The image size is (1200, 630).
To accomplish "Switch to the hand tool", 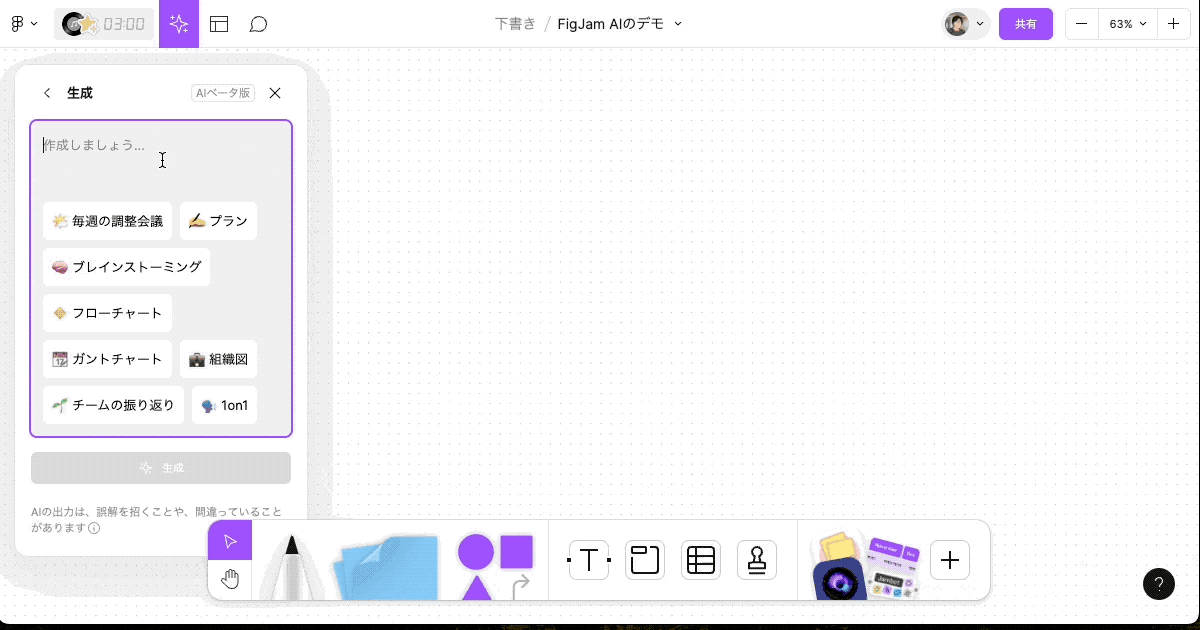I will coord(230,578).
